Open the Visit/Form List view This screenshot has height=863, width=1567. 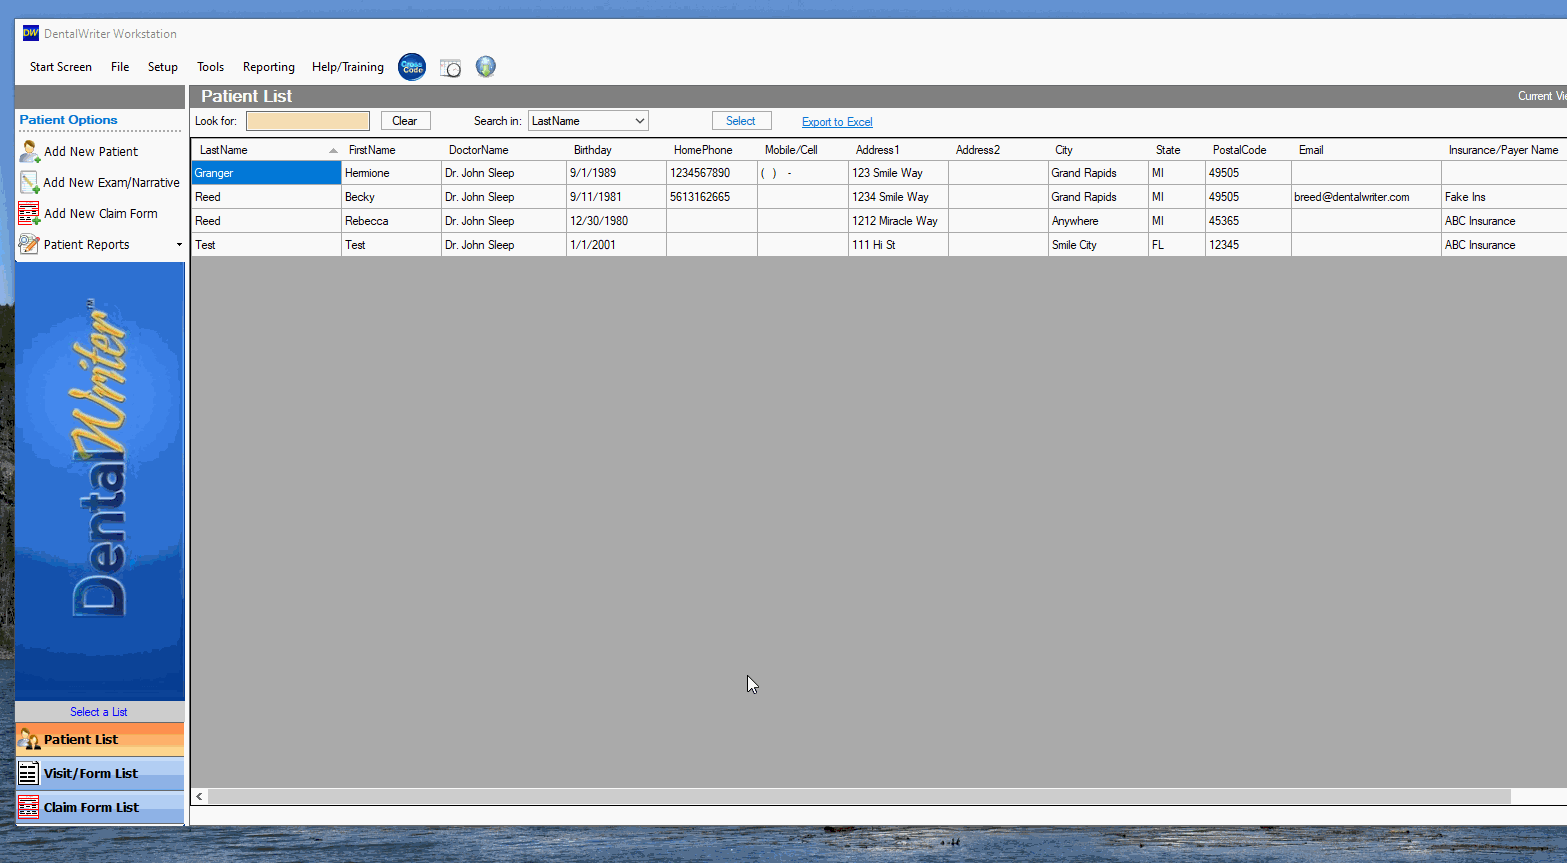click(100, 773)
